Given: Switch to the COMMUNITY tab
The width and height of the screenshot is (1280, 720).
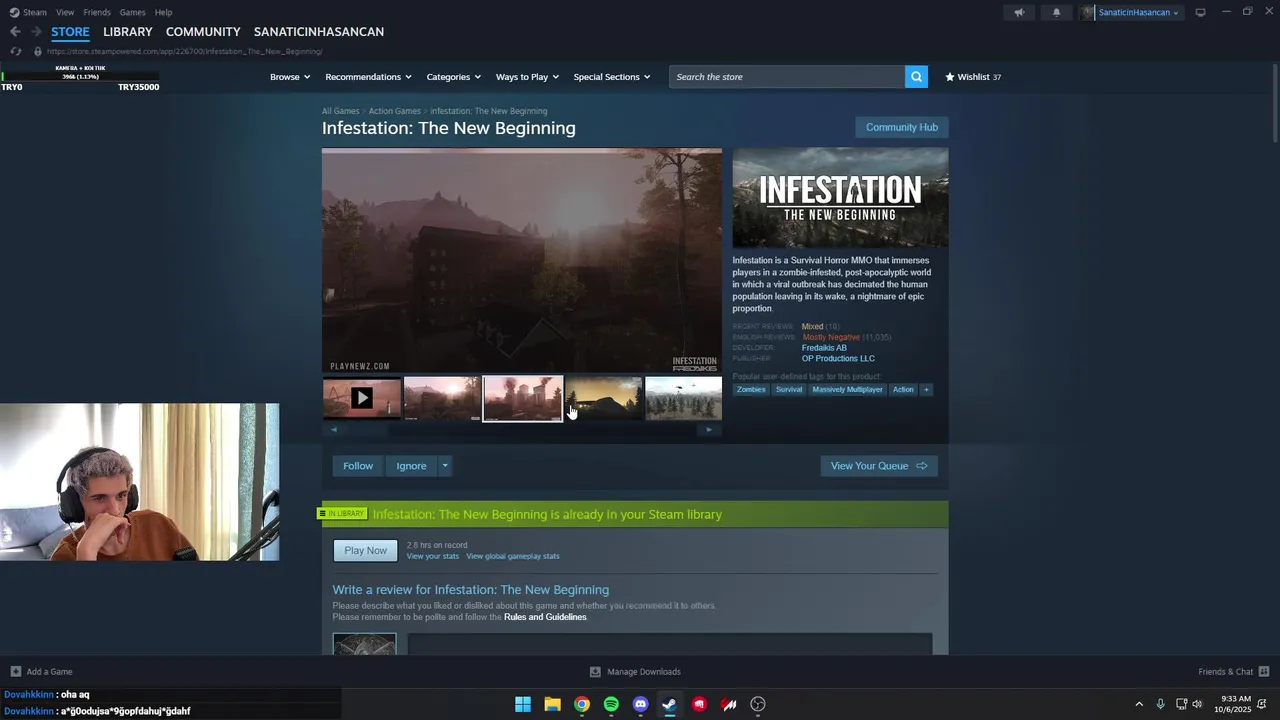Looking at the screenshot, I should pyautogui.click(x=203, y=32).
